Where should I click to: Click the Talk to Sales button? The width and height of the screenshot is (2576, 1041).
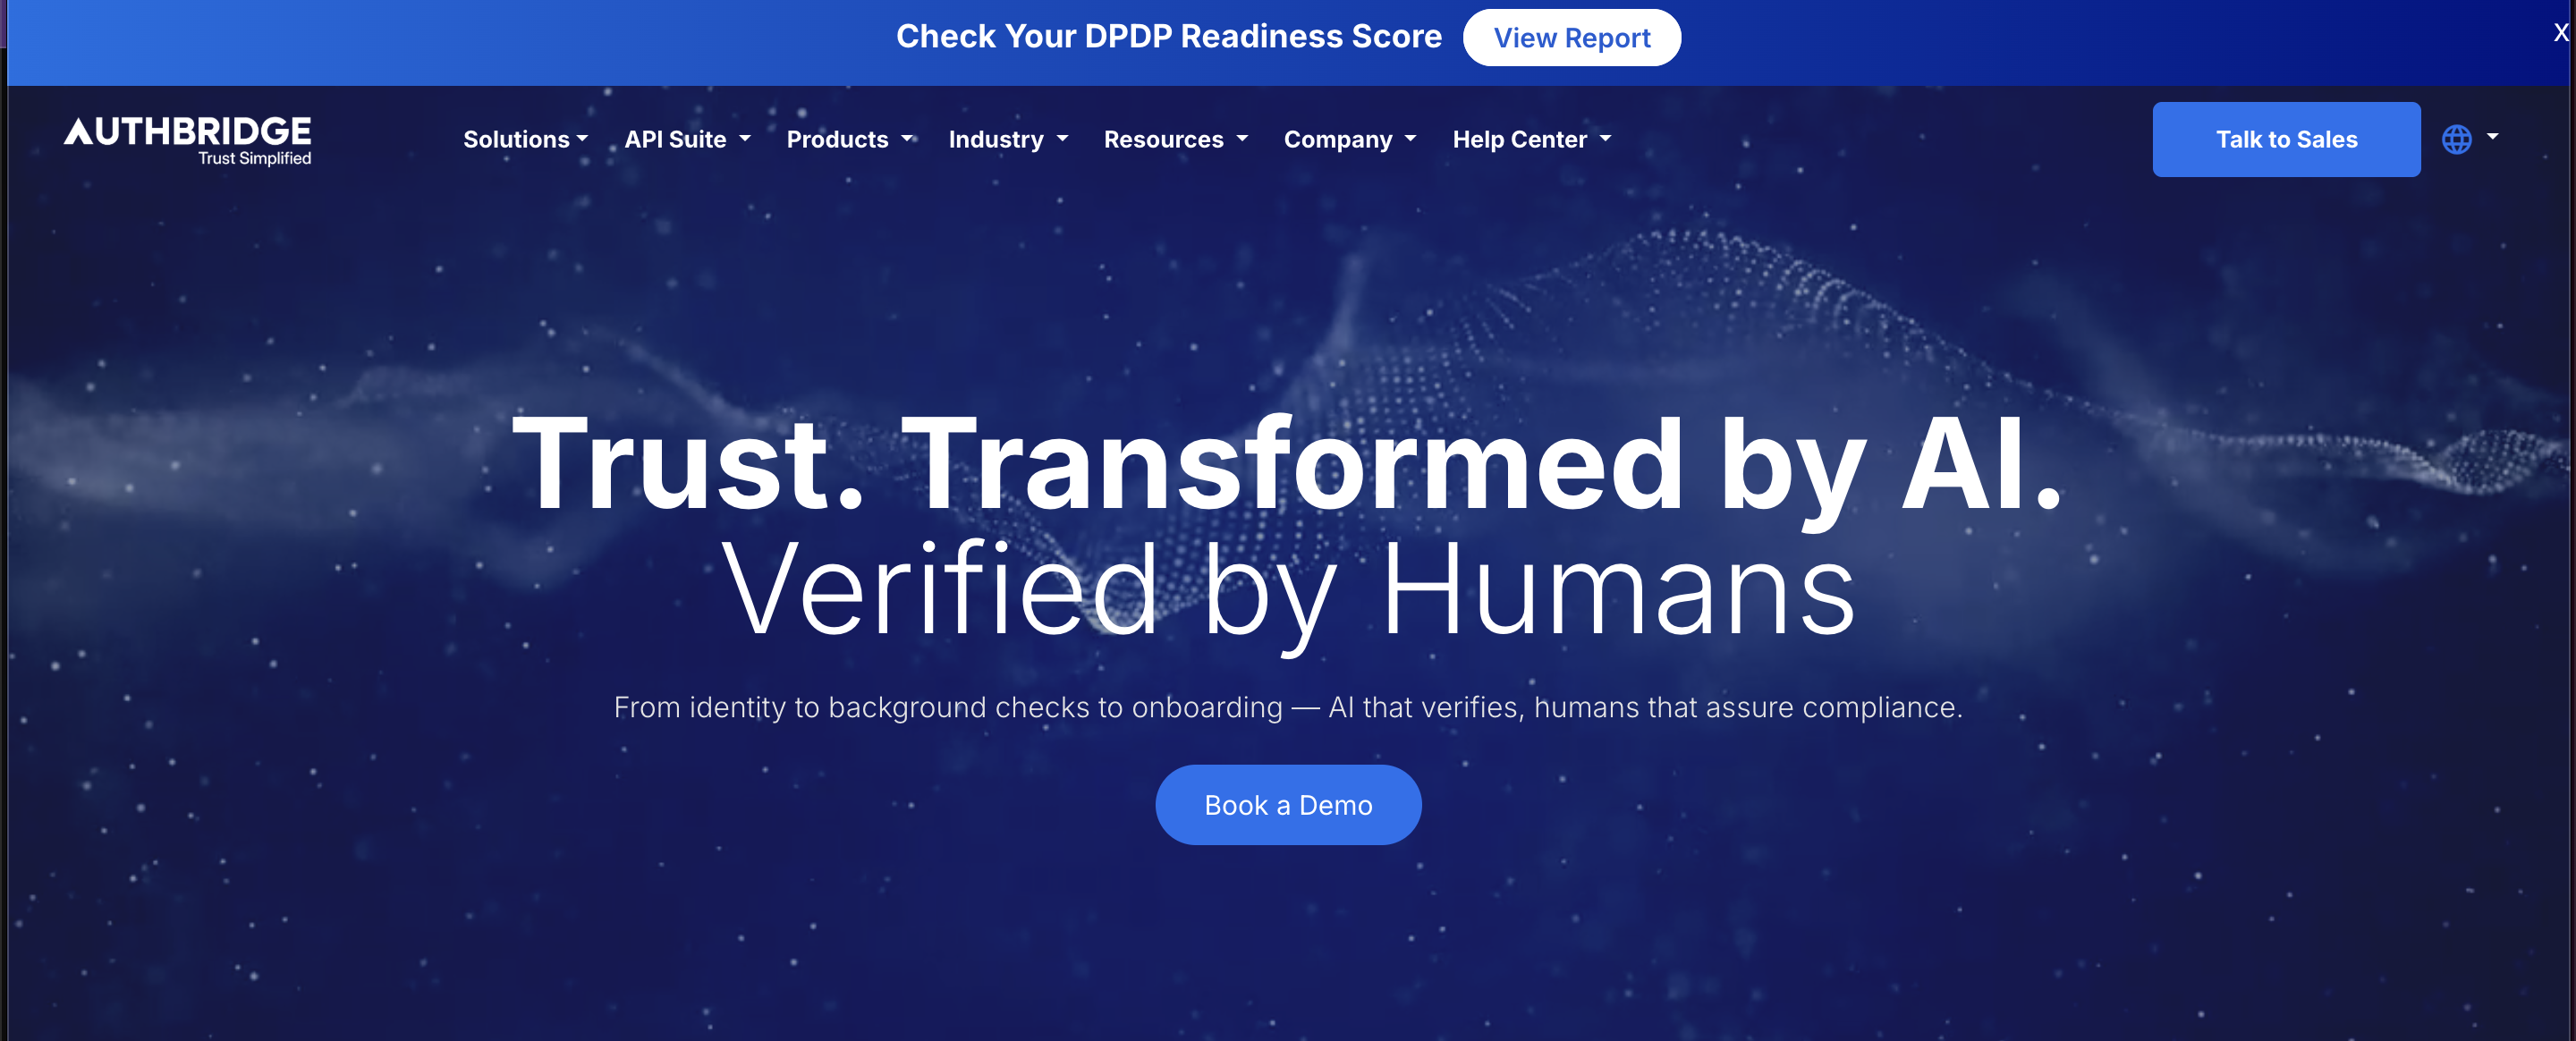pos(2286,140)
